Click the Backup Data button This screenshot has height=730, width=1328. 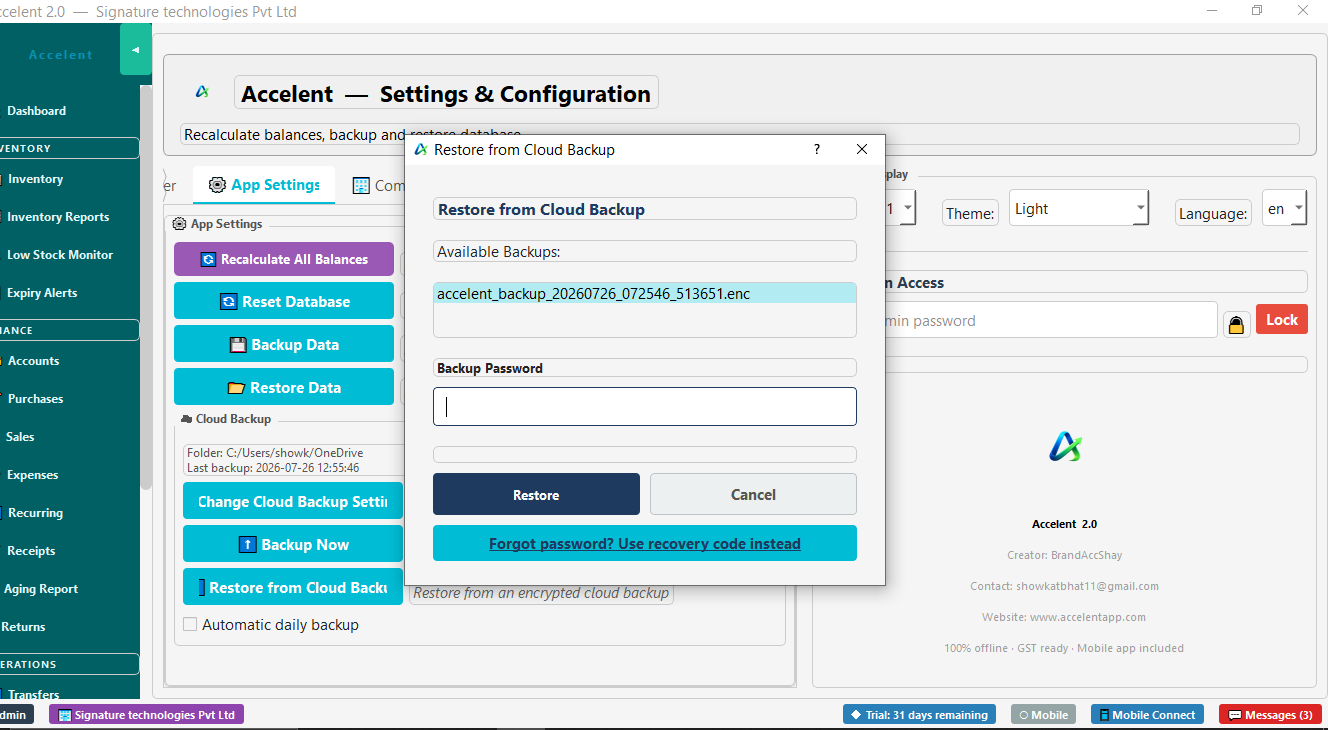click(x=284, y=344)
